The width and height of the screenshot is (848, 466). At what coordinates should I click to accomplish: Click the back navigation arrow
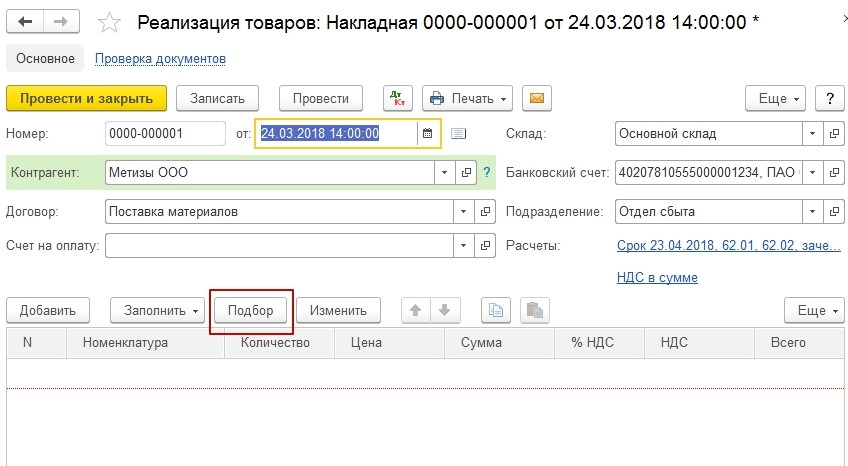25,21
